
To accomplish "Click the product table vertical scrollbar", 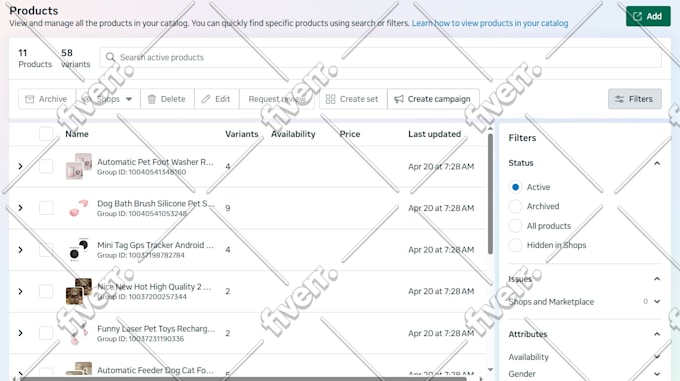I will pyautogui.click(x=490, y=194).
